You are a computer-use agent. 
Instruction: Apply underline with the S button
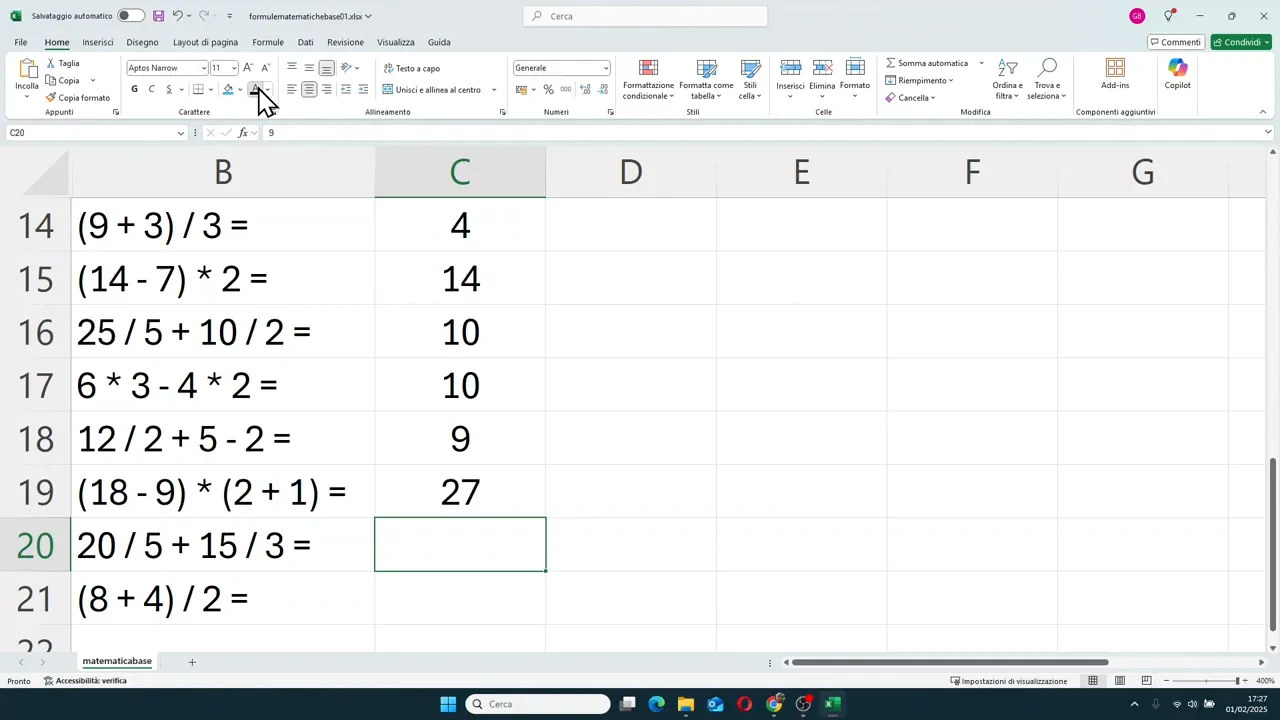(x=169, y=90)
